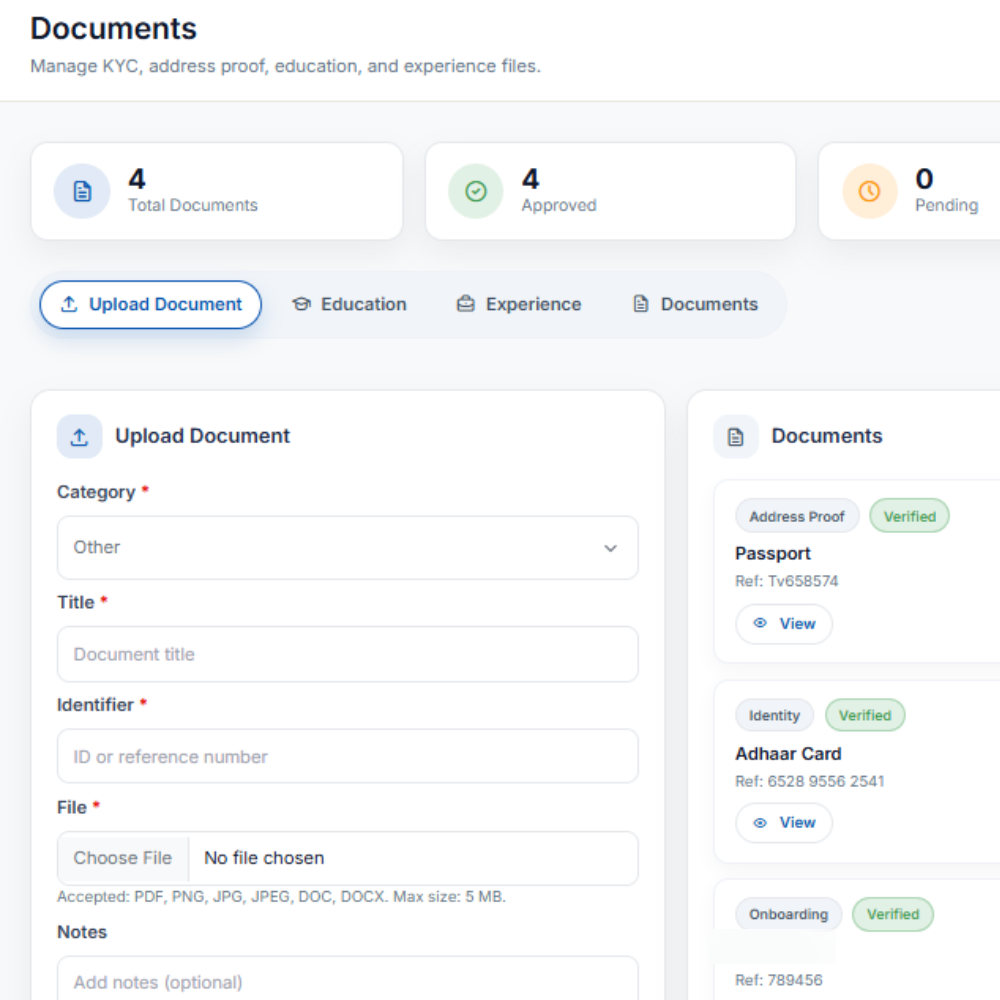Screen dimensions: 1000x1000
Task: Click the Total Documents file icon
Action: click(x=82, y=191)
